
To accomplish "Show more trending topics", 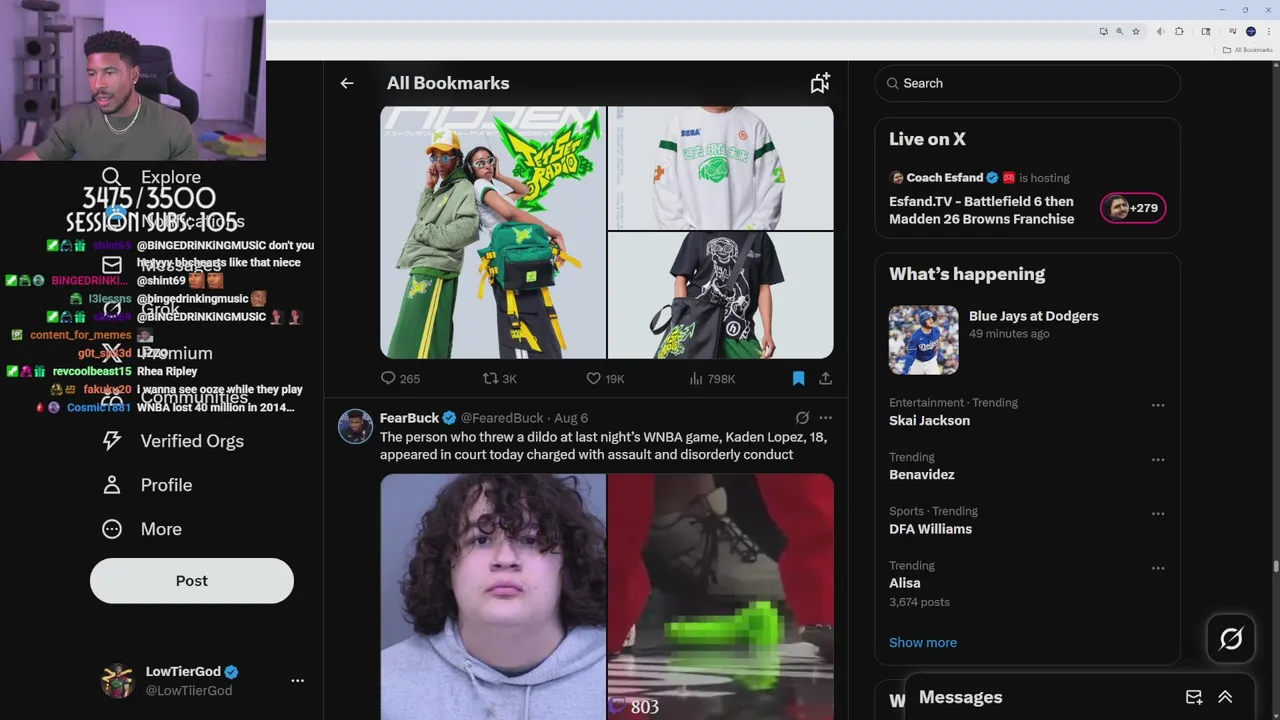I will 922,643.
